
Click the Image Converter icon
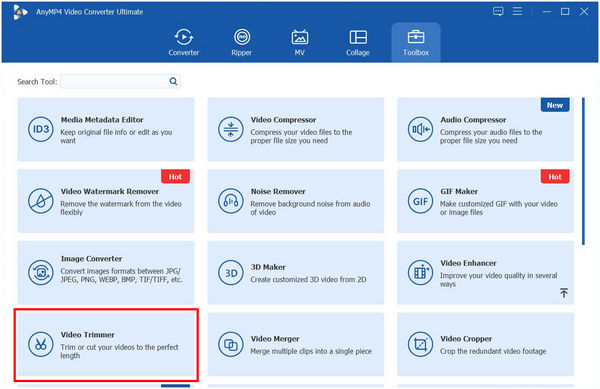click(41, 272)
